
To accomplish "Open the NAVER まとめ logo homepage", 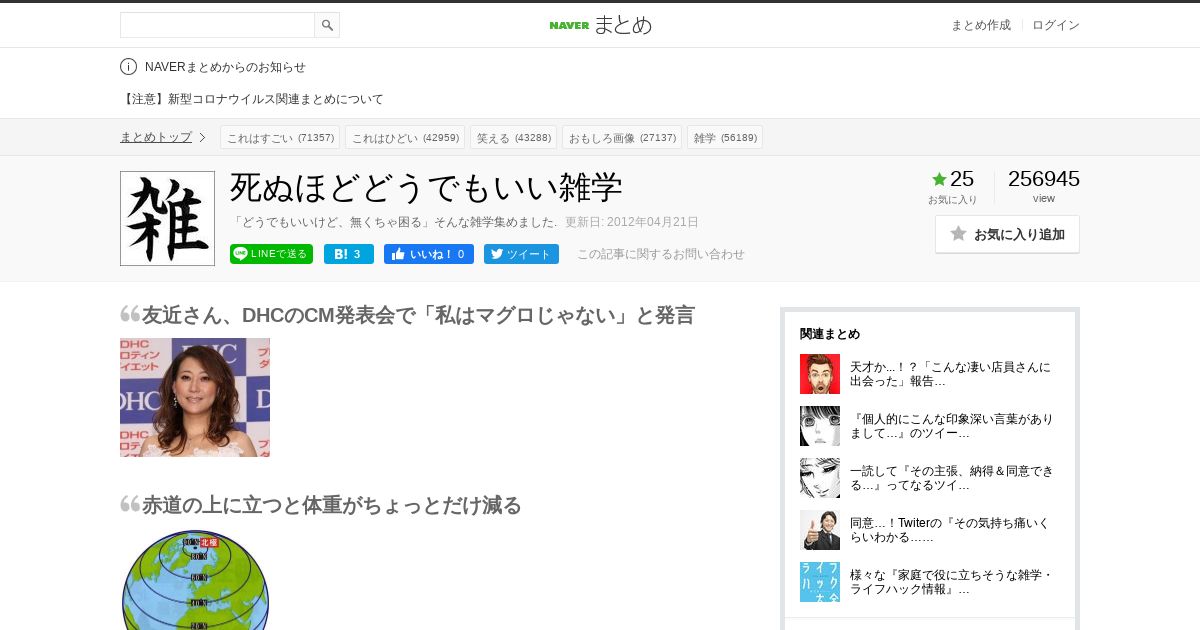I will [x=600, y=25].
